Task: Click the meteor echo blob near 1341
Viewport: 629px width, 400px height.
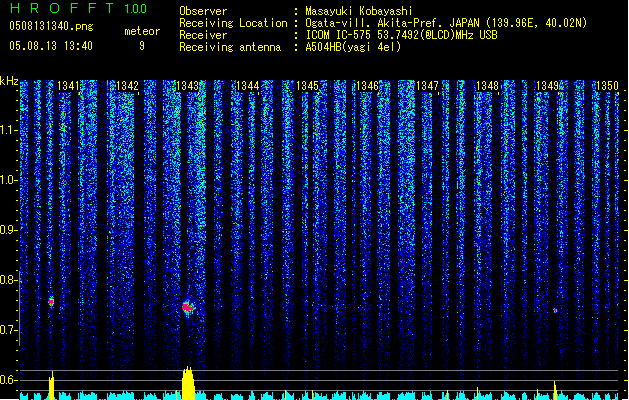Action: point(51,301)
